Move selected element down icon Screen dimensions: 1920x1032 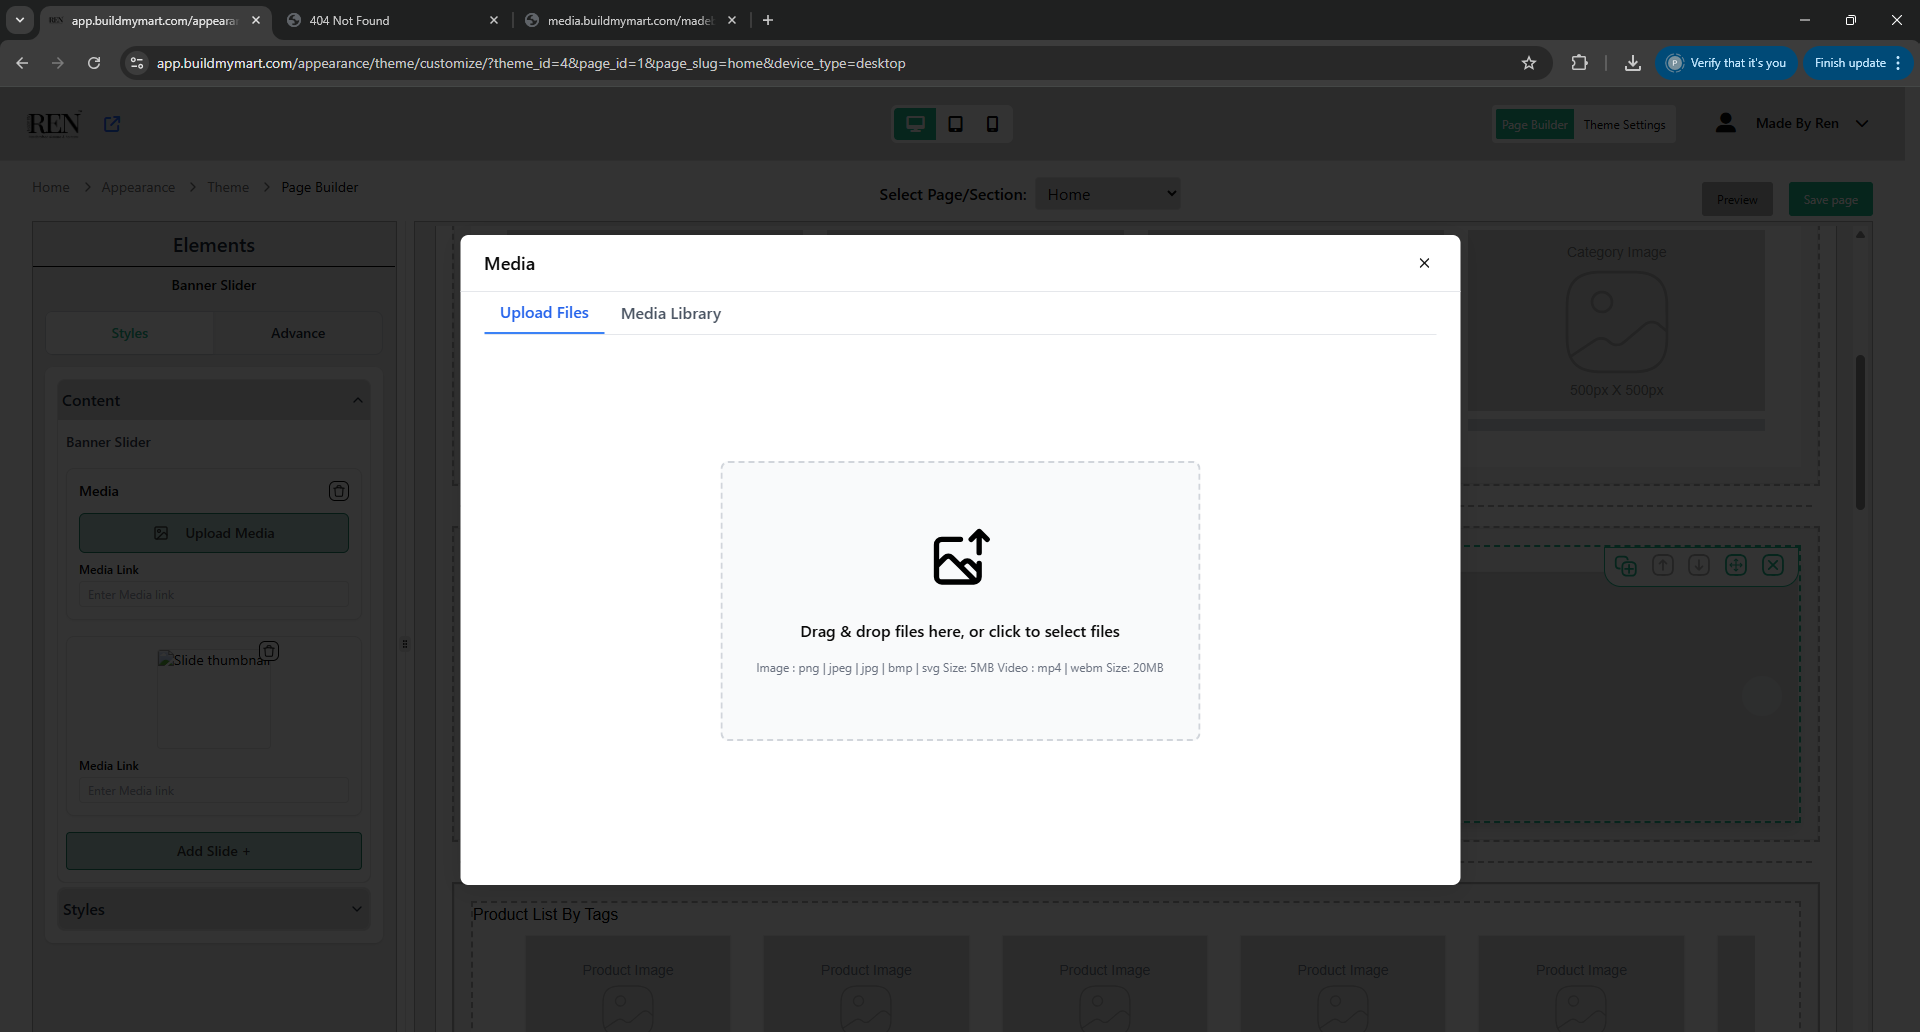[x=1699, y=565]
